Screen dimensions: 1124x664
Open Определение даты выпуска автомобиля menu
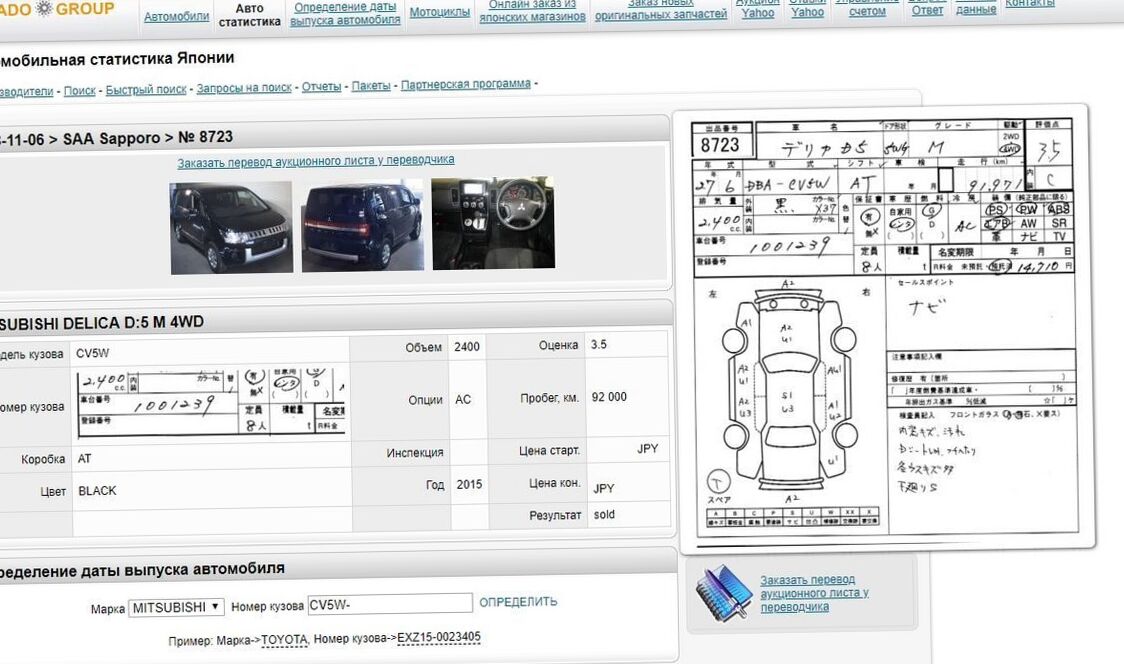[345, 14]
